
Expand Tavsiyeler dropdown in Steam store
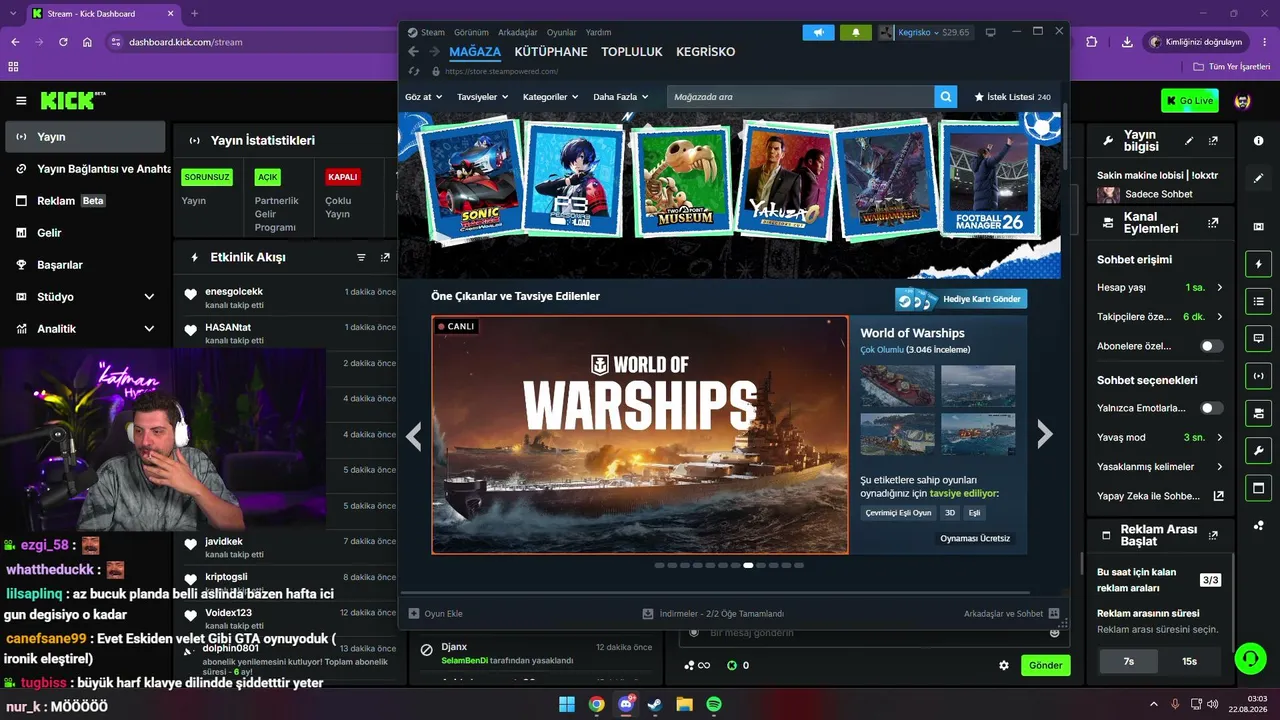pos(483,97)
